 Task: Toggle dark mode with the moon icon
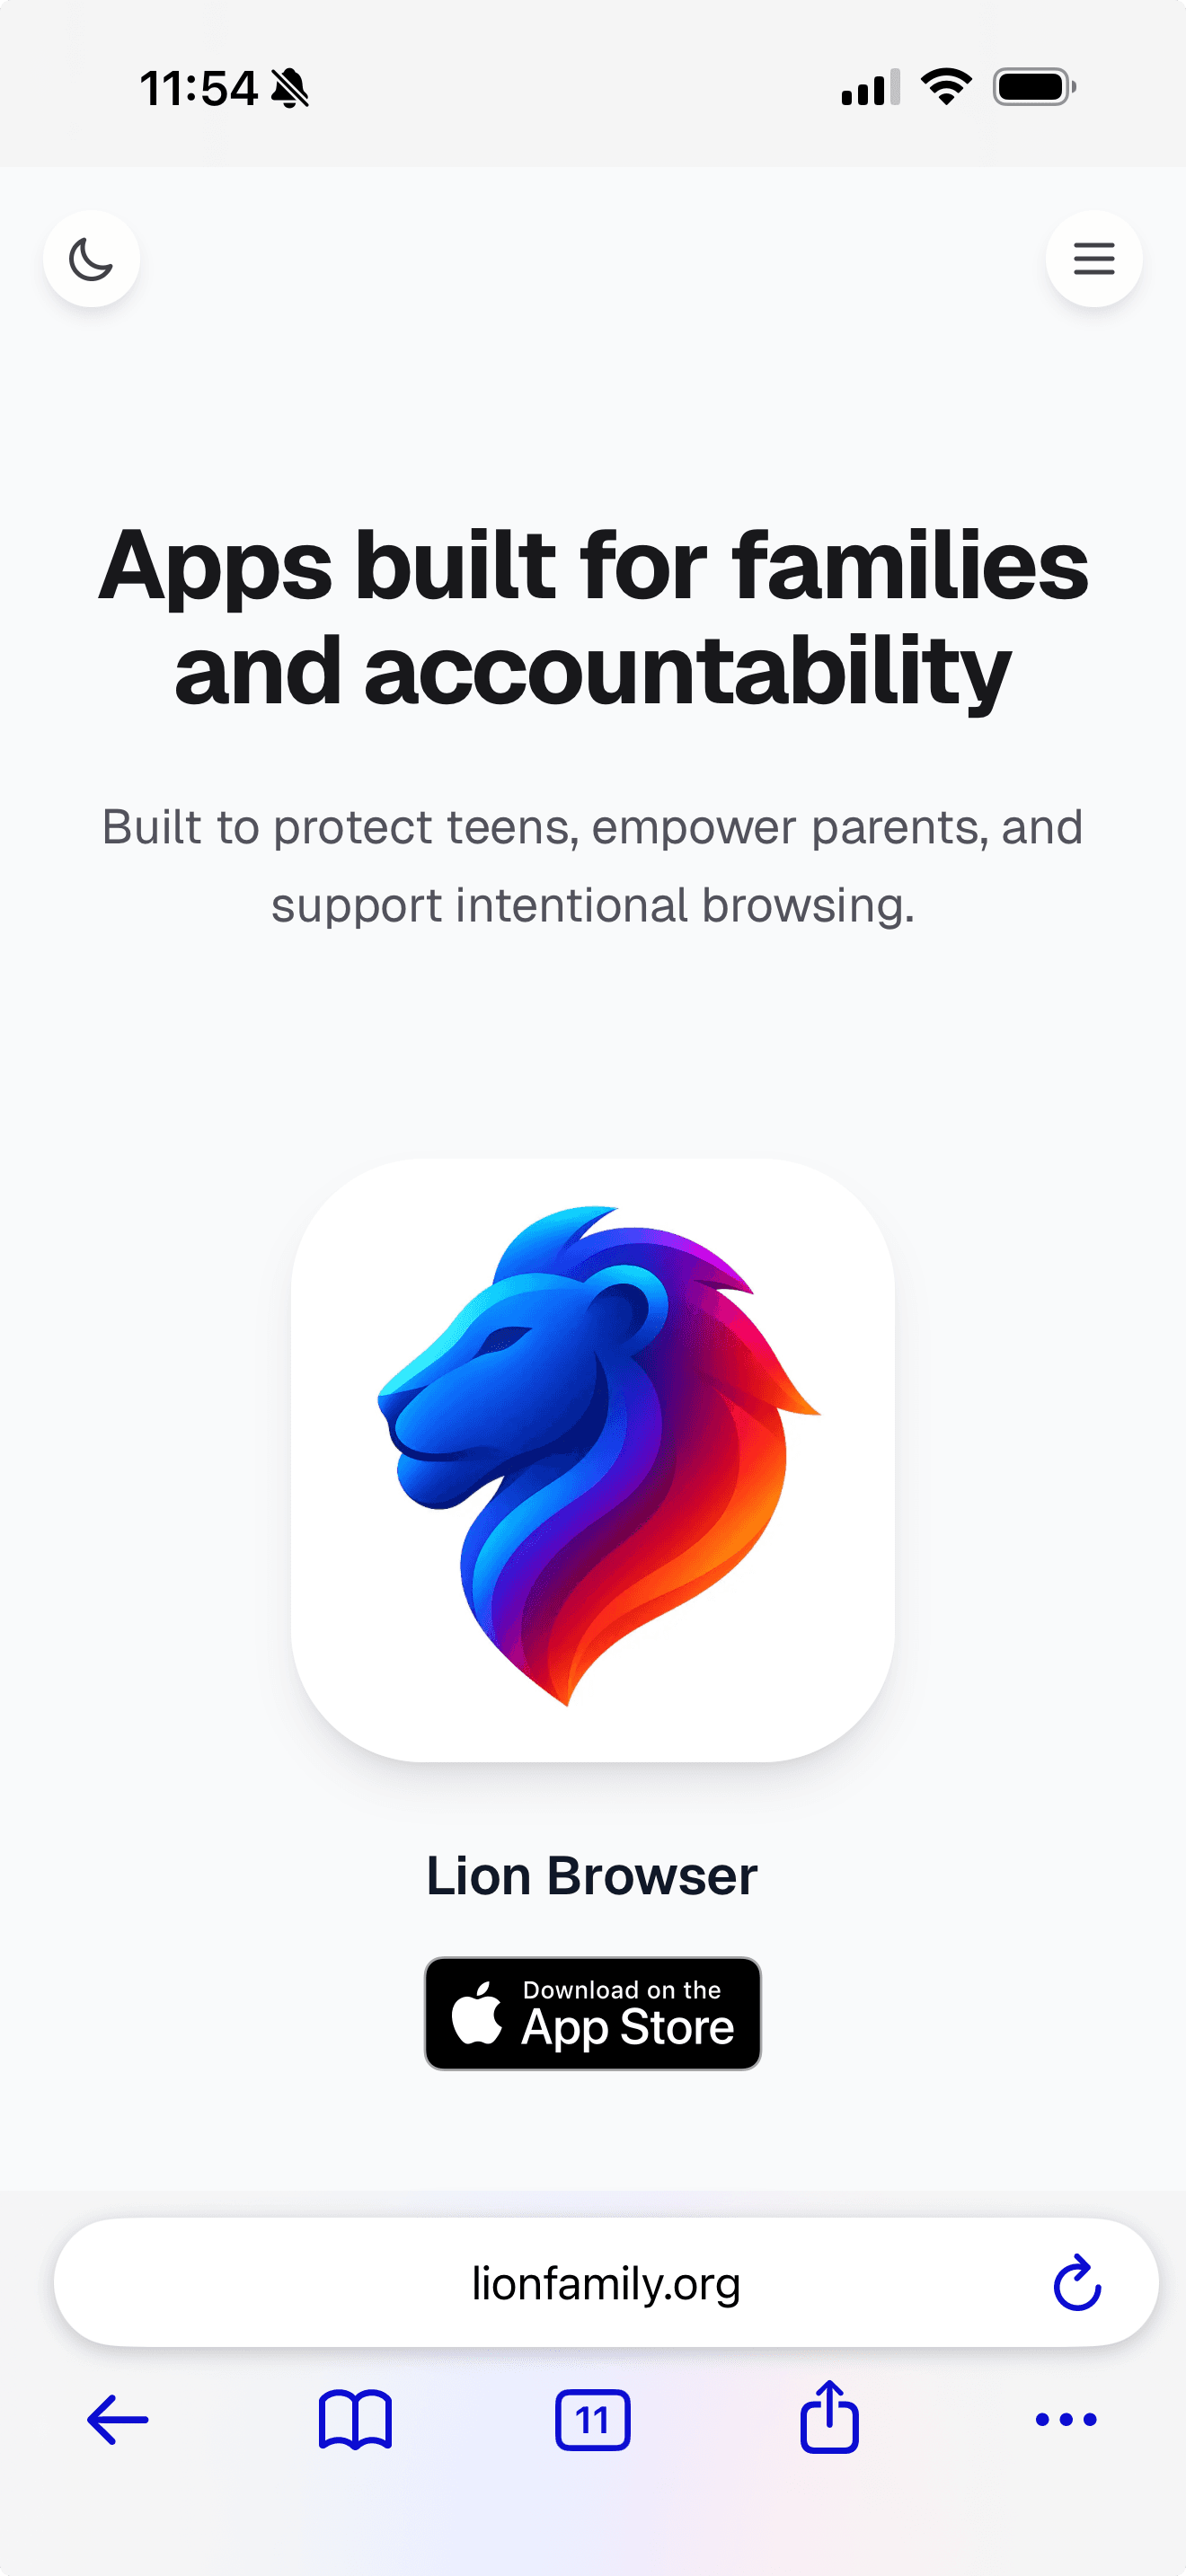pyautogui.click(x=91, y=259)
